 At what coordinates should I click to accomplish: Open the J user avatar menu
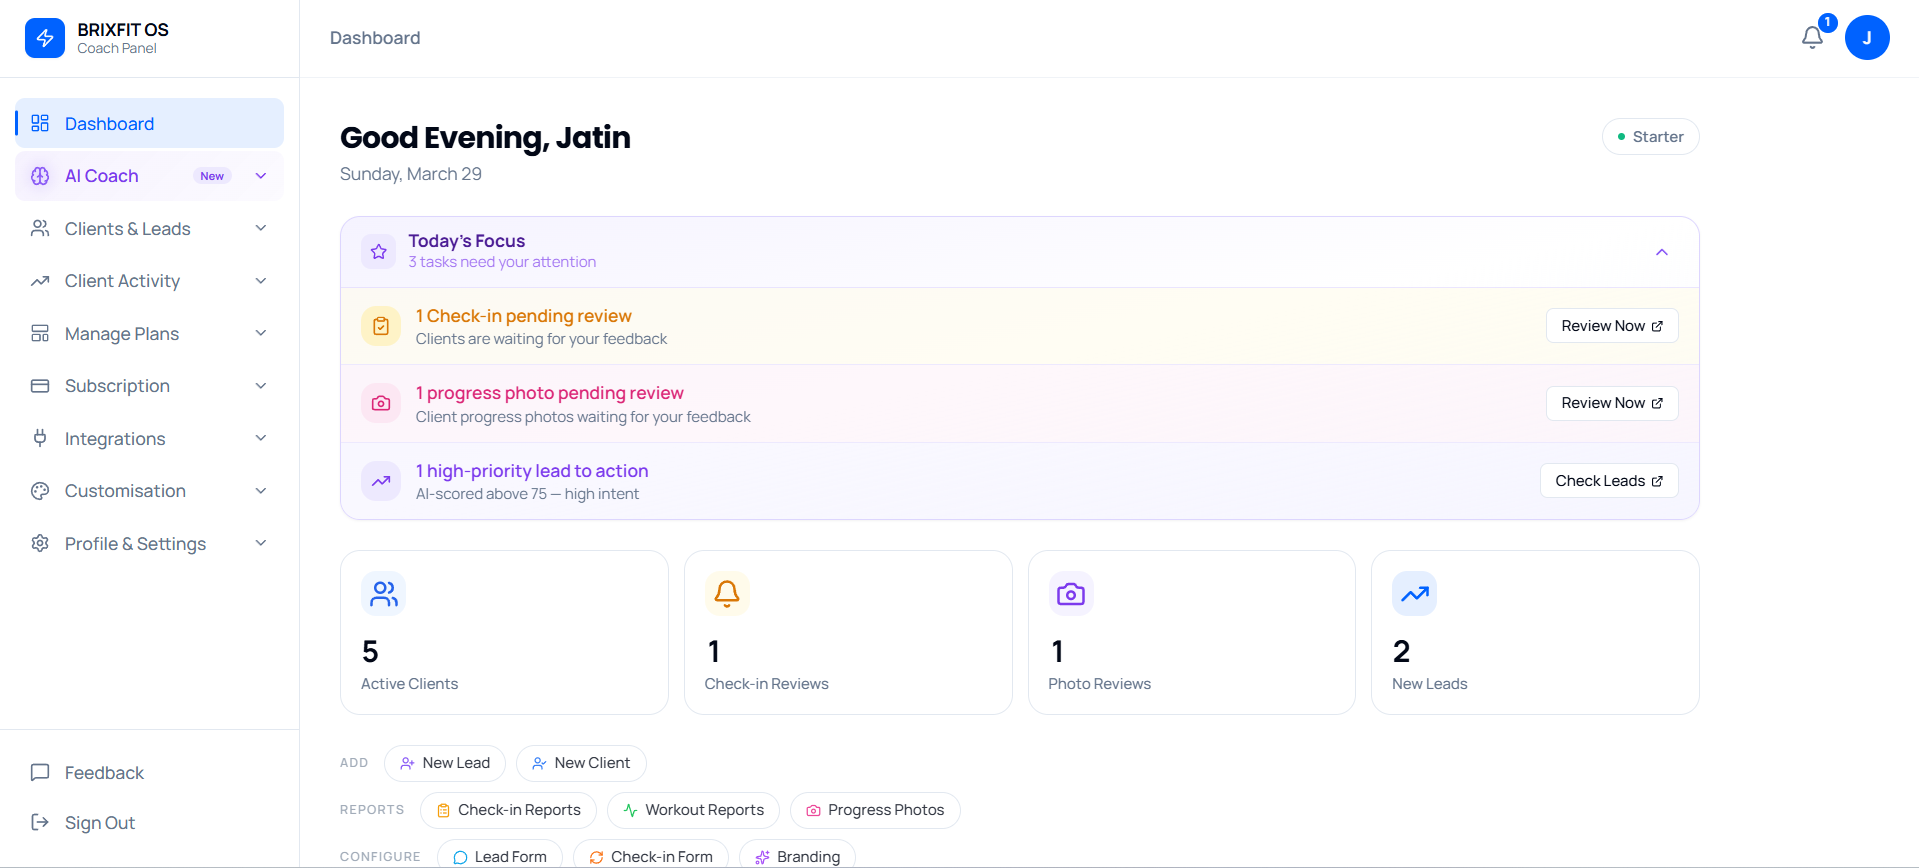[1867, 38]
